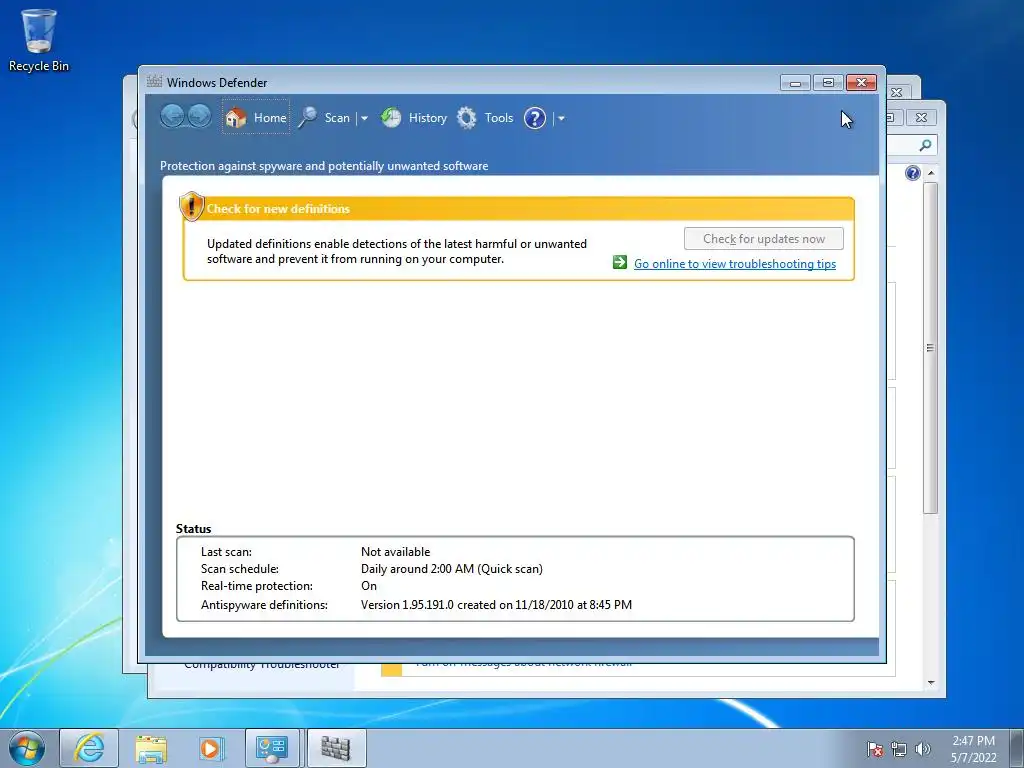Screen dimensions: 1024x768
Task: Expand the Scan options dropdown arrow
Action: tap(364, 118)
